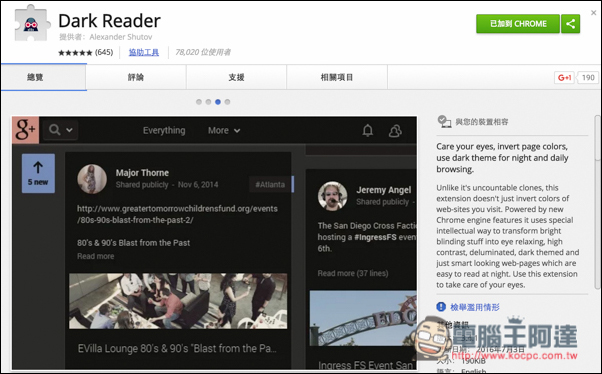Expand the More dropdown in Google+ header
Image resolution: width=602 pixels, height=374 pixels.
coord(224,131)
